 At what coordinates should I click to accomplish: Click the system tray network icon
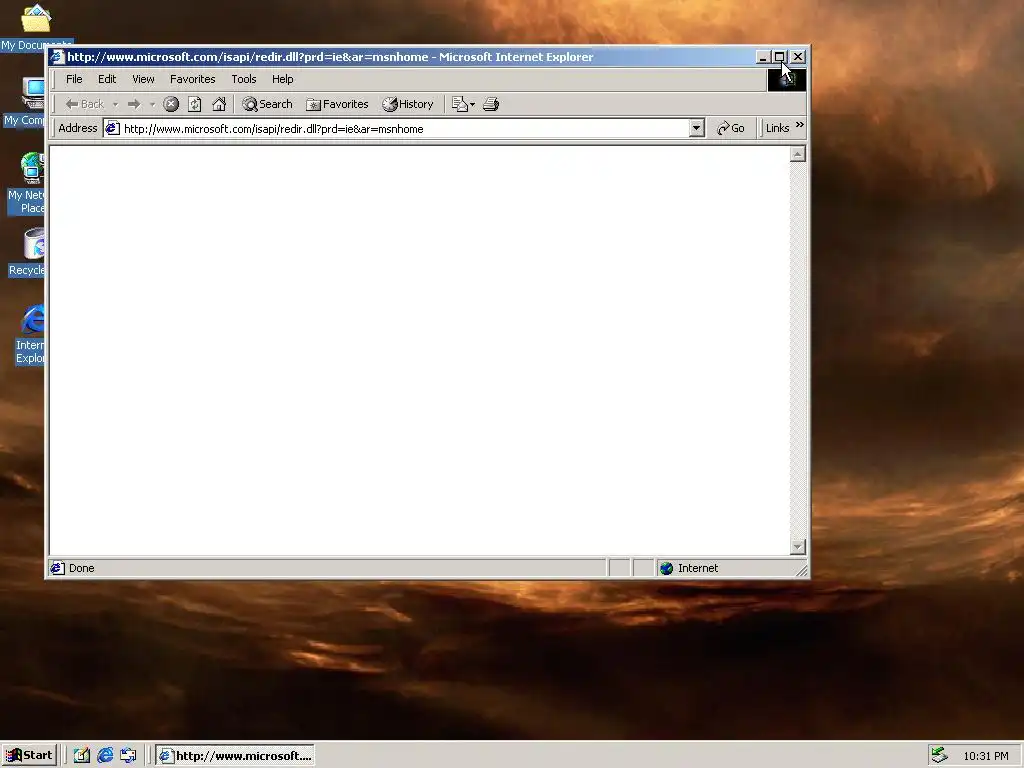[939, 755]
